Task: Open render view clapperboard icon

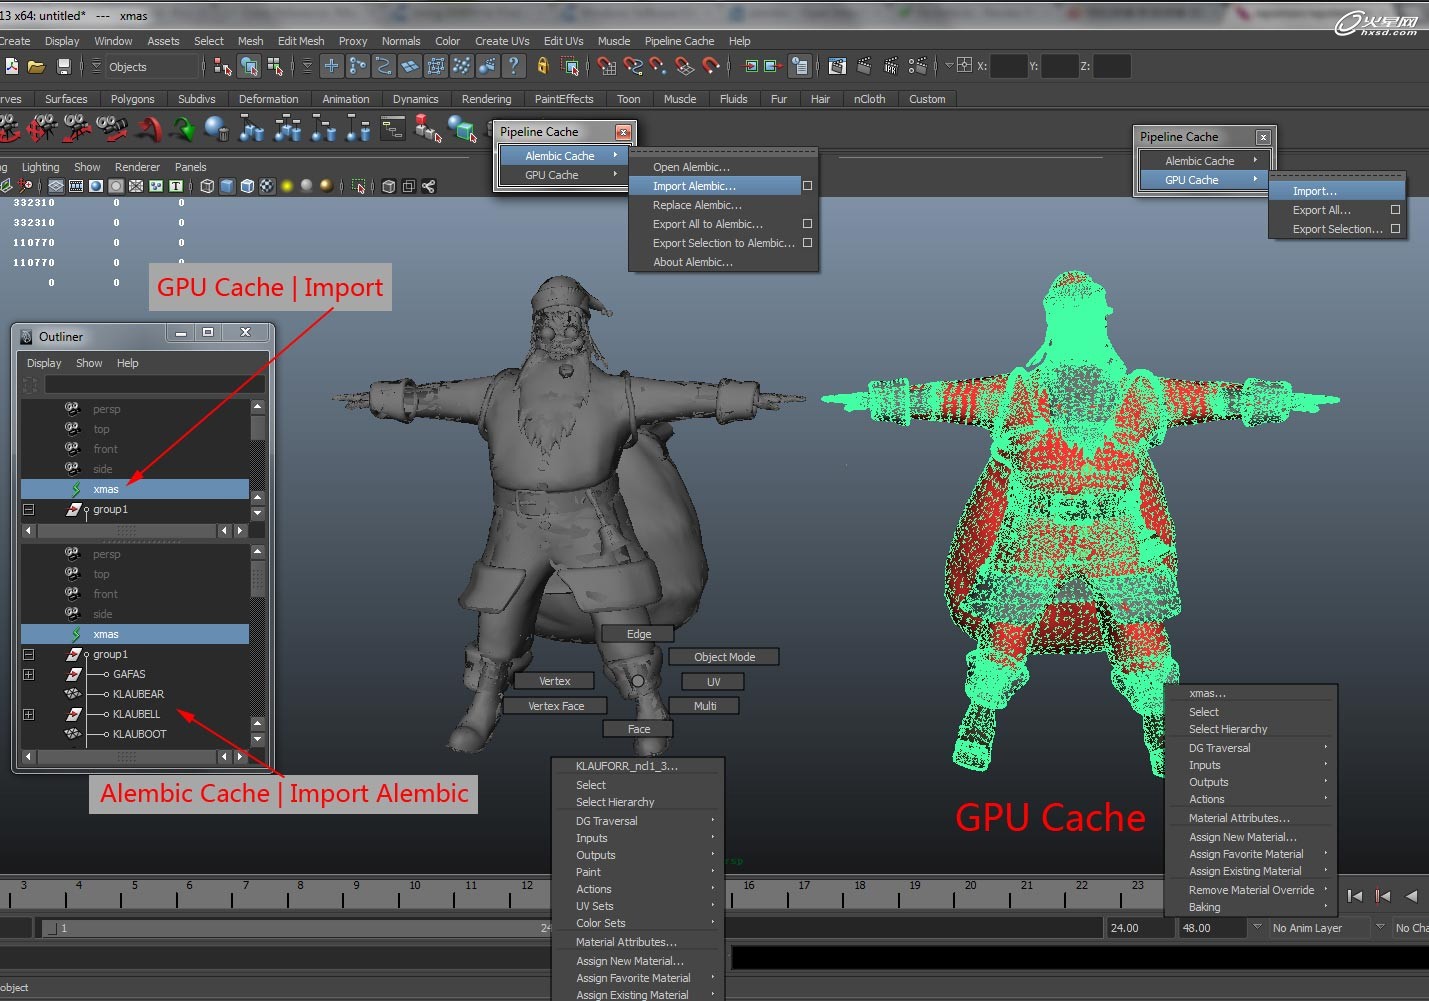Action: [x=837, y=67]
